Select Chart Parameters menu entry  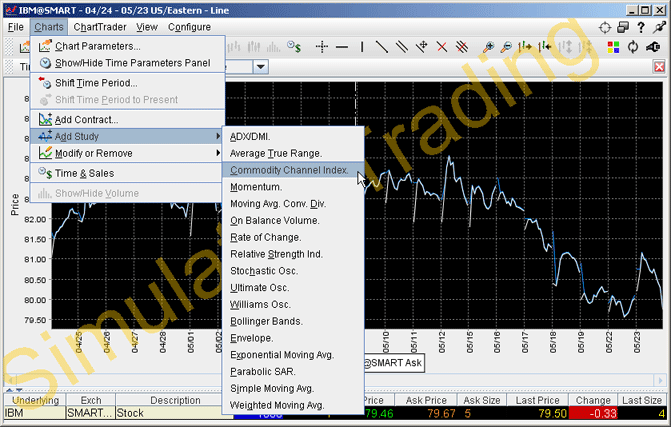click(x=128, y=46)
